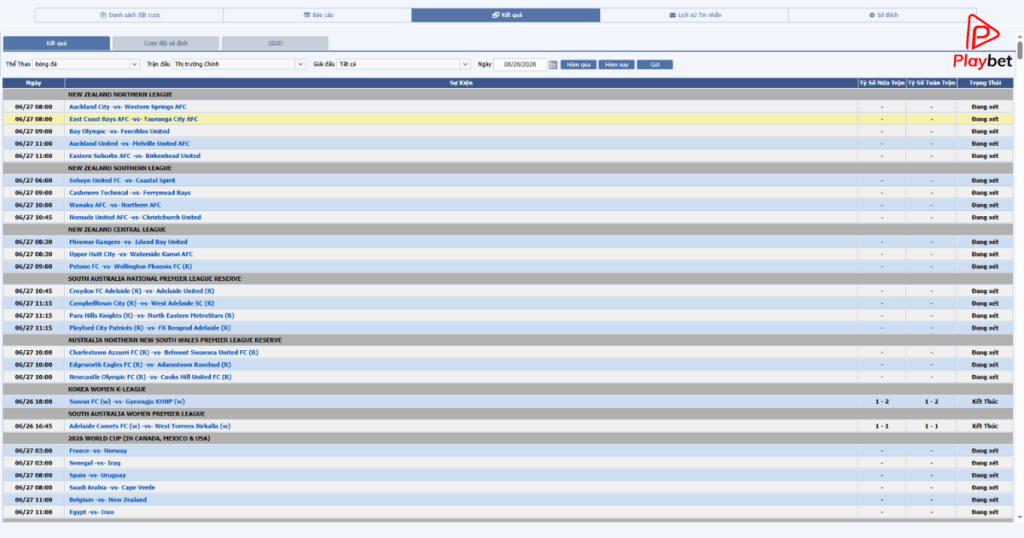Expand the Thể Thao sport dropdown
This screenshot has width=1024, height=538.
[86, 65]
